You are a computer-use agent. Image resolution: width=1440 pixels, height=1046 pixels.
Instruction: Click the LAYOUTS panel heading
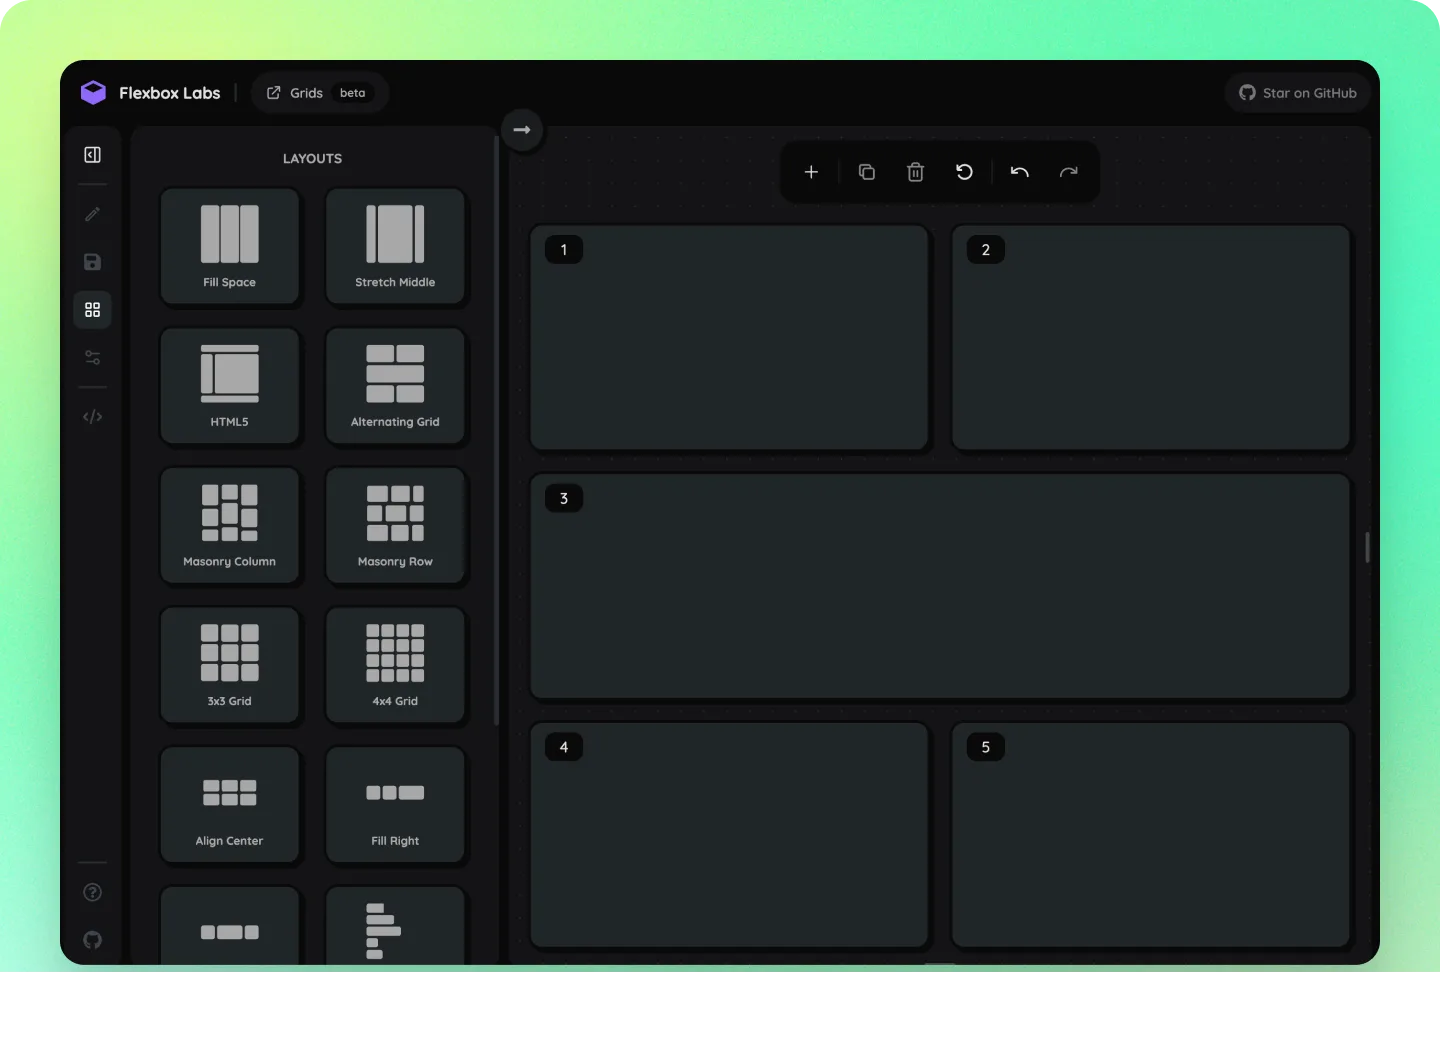tap(312, 159)
